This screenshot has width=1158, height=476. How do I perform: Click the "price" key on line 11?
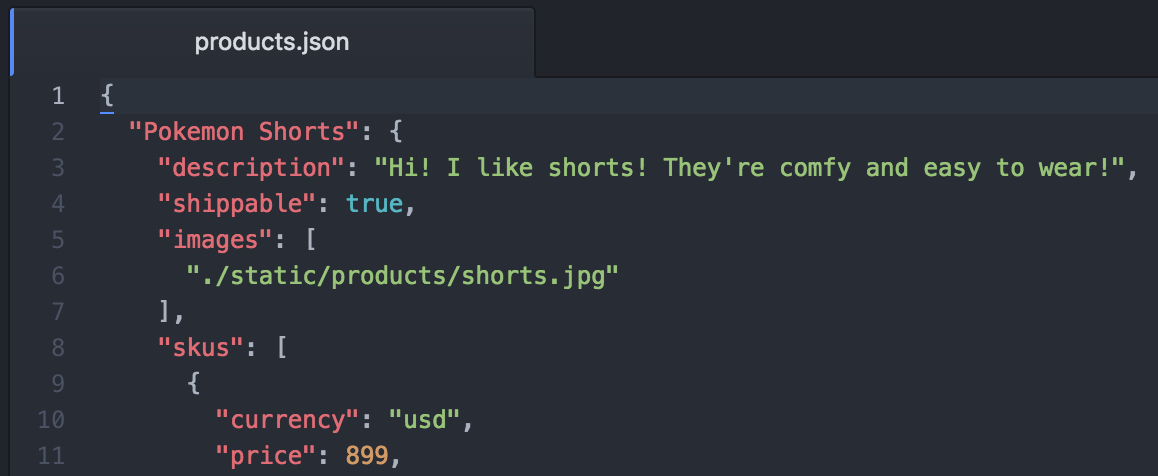click(x=266, y=456)
